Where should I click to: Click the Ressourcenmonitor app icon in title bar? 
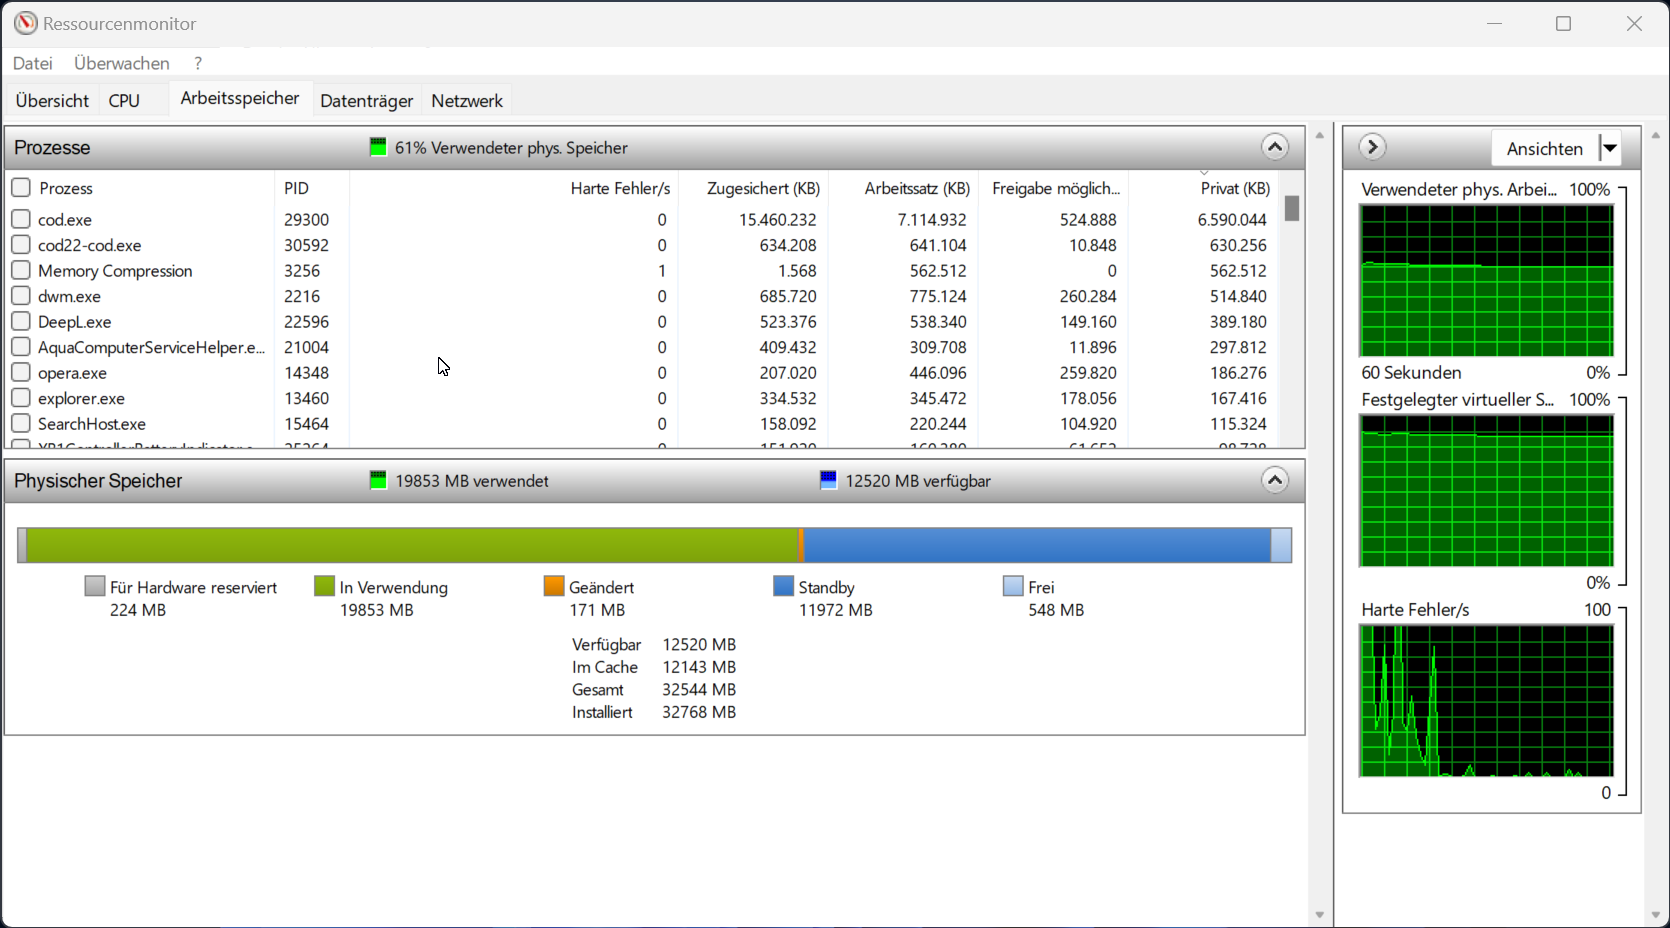coord(25,23)
